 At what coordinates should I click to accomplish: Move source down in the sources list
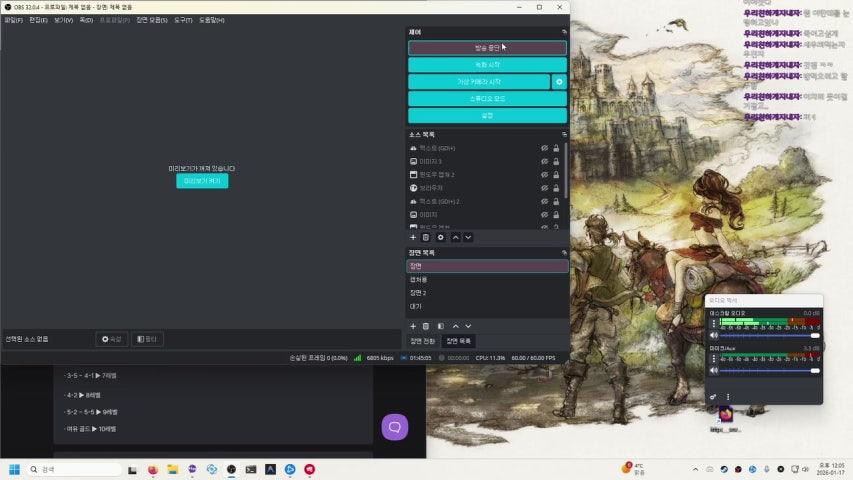click(468, 237)
